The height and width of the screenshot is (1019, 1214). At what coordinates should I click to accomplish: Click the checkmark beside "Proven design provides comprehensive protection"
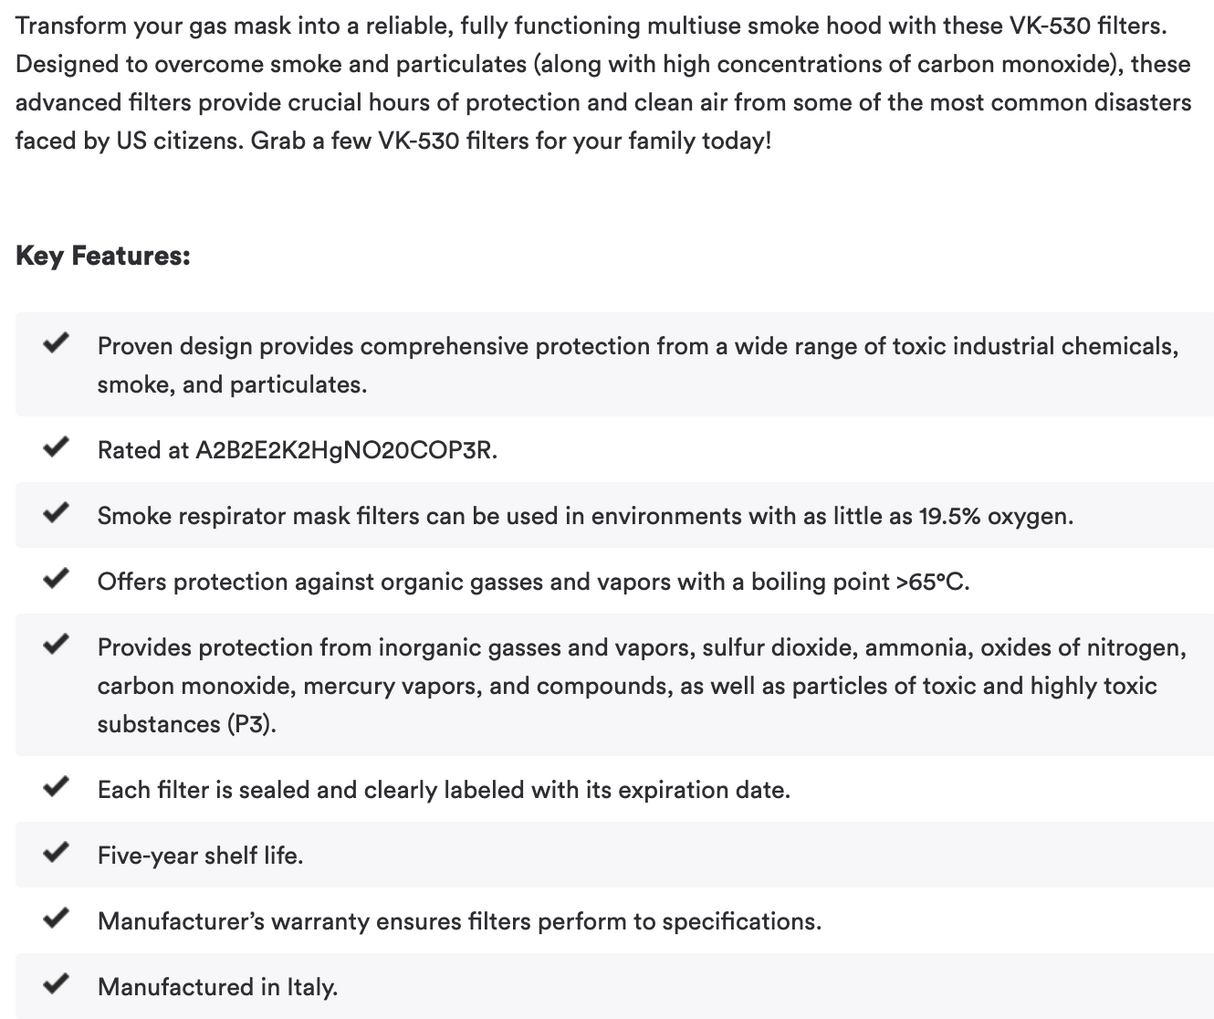tap(55, 345)
